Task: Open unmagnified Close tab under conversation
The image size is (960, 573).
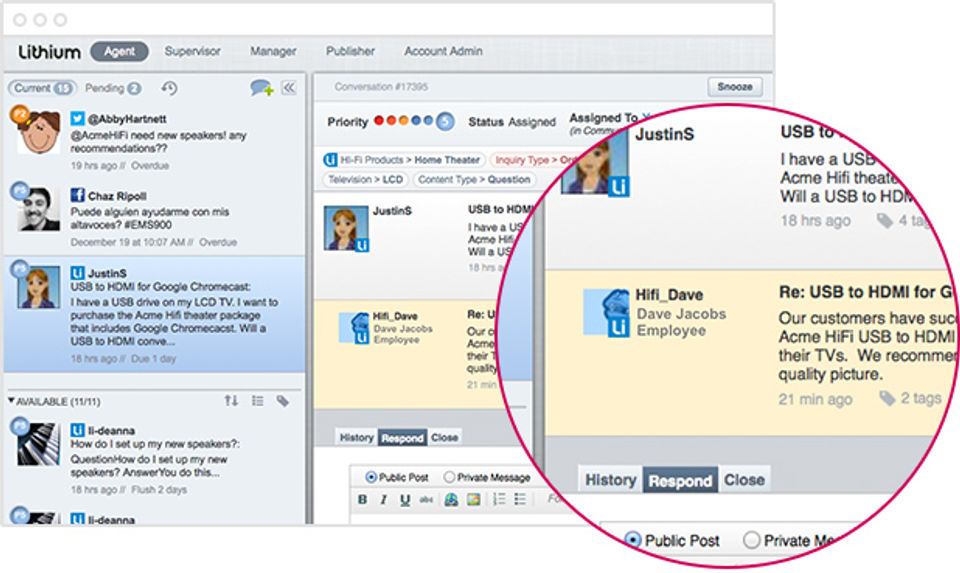Action: (444, 438)
